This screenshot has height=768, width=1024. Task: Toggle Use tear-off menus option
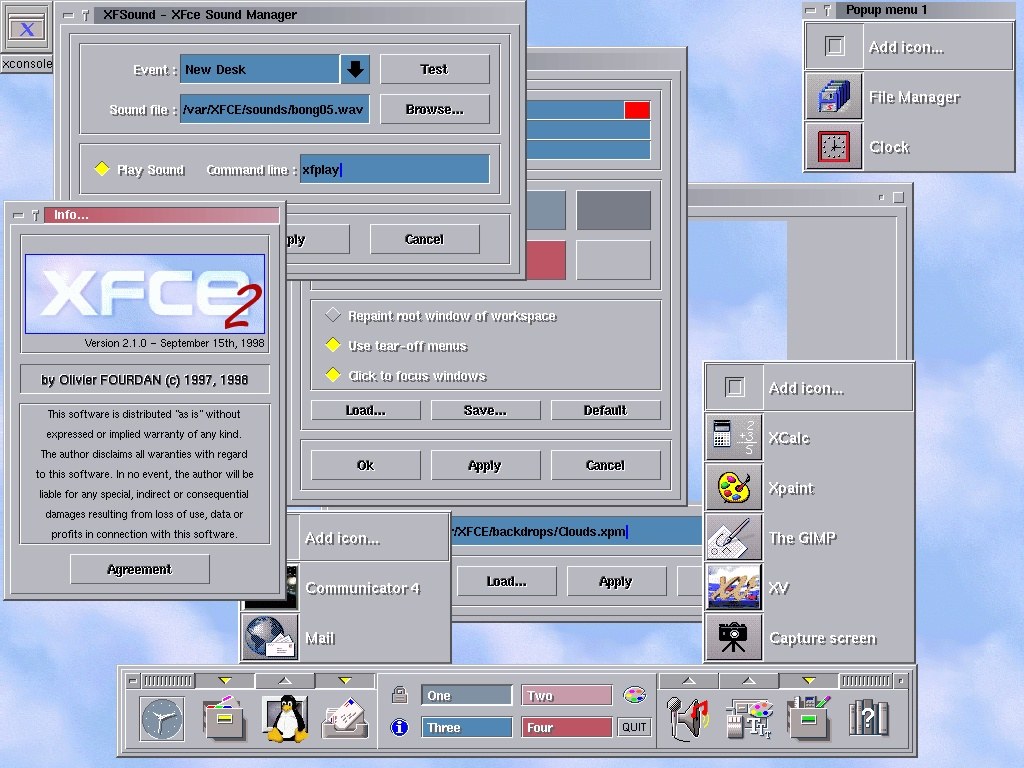[333, 346]
